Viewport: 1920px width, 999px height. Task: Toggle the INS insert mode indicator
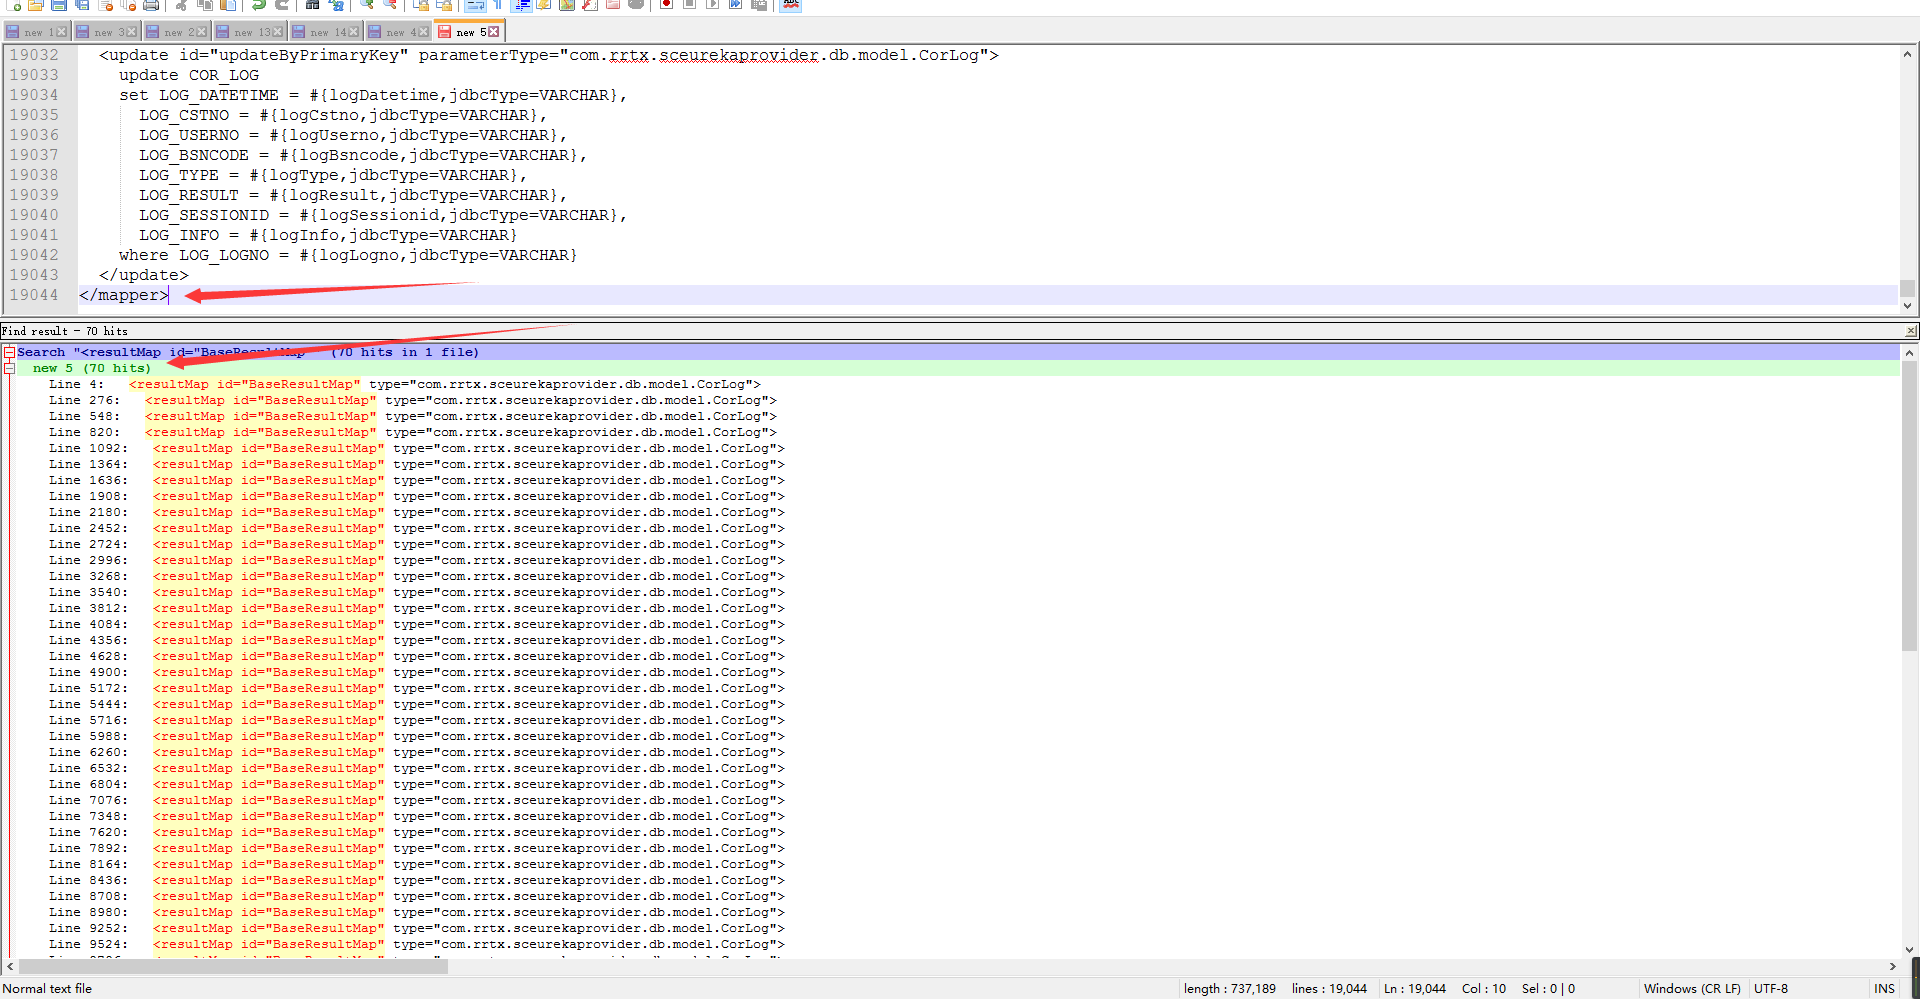point(1884,989)
